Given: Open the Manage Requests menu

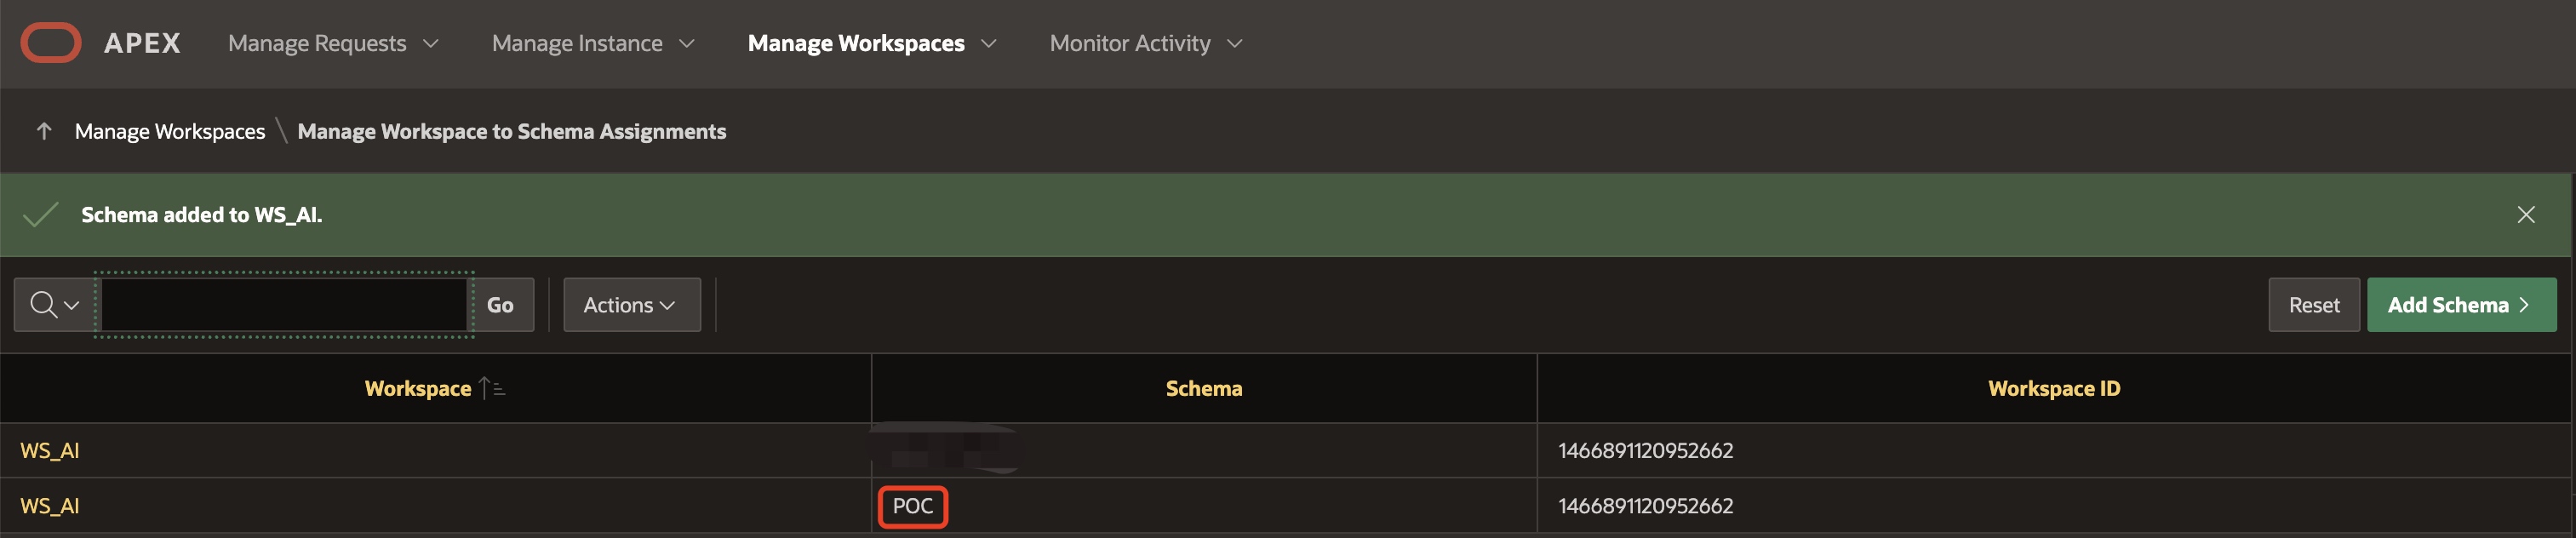Looking at the screenshot, I should 332,43.
